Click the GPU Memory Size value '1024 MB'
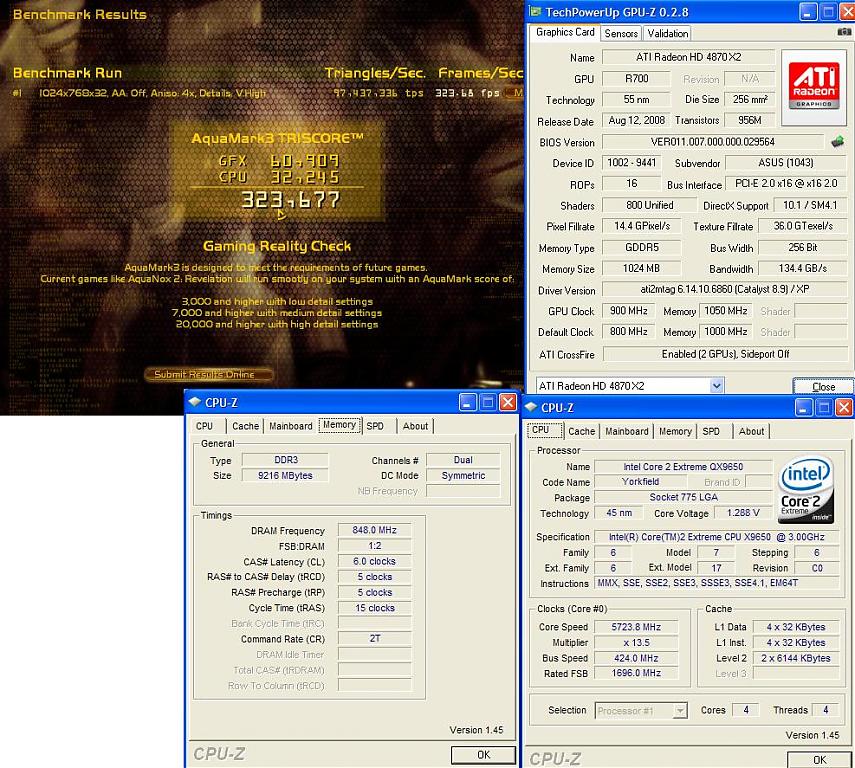 point(641,268)
